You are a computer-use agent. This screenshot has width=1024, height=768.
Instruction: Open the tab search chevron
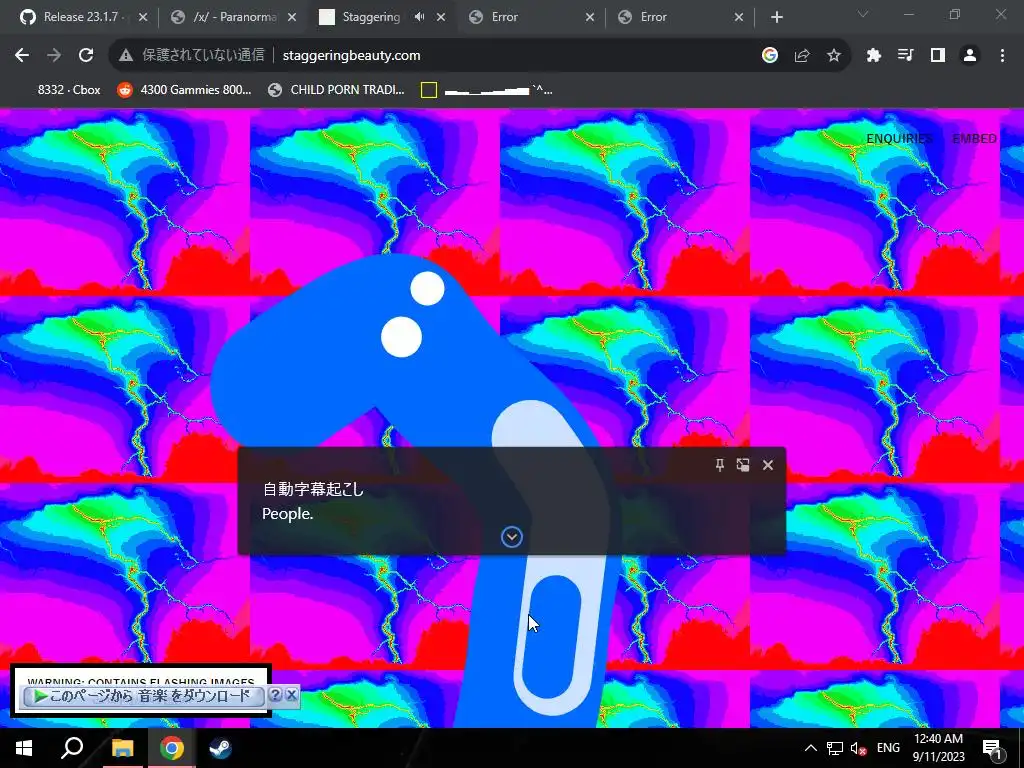coord(863,14)
